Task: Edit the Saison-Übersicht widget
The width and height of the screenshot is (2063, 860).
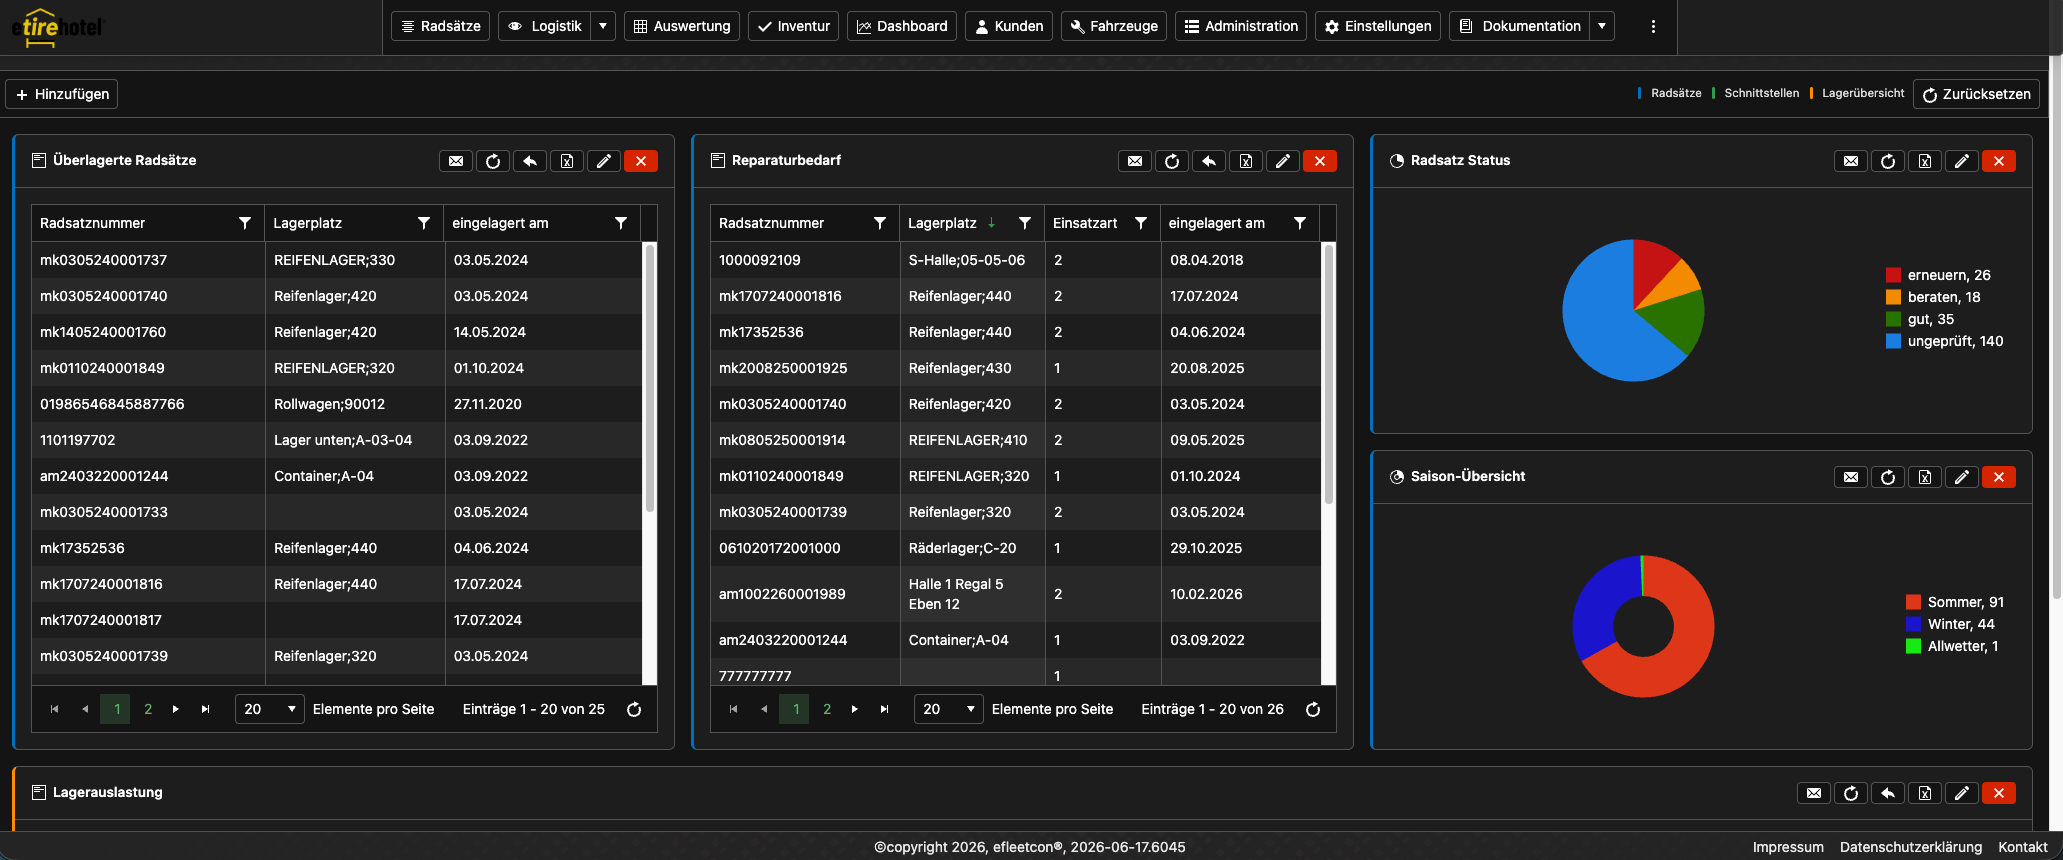Action: [x=1962, y=477]
